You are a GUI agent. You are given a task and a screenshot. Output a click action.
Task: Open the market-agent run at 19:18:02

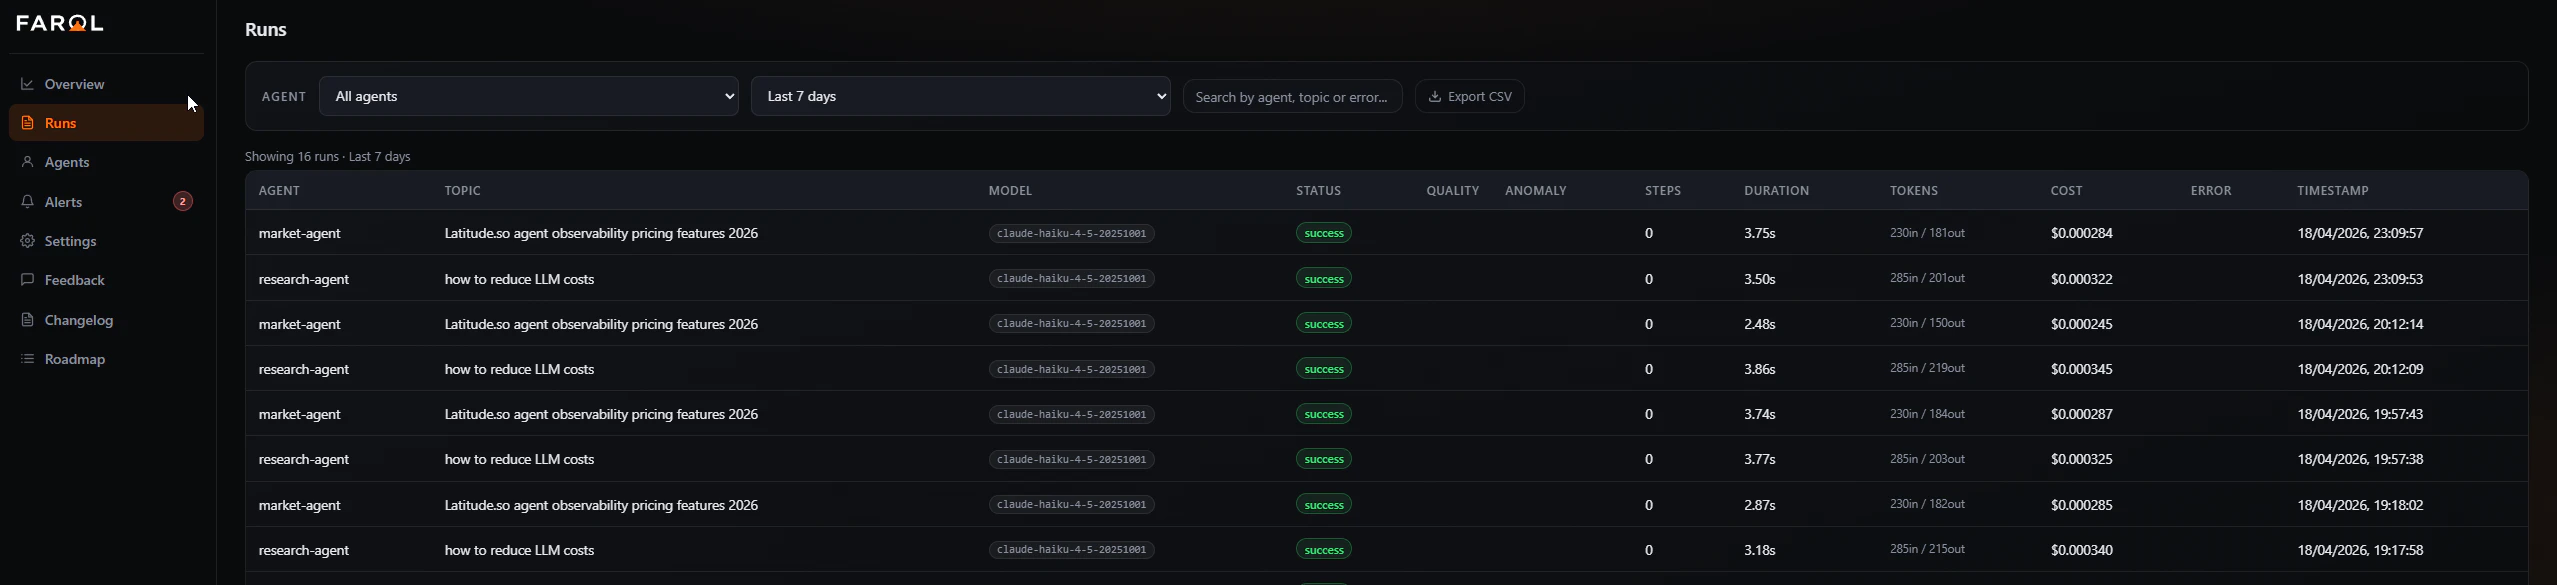1386,505
